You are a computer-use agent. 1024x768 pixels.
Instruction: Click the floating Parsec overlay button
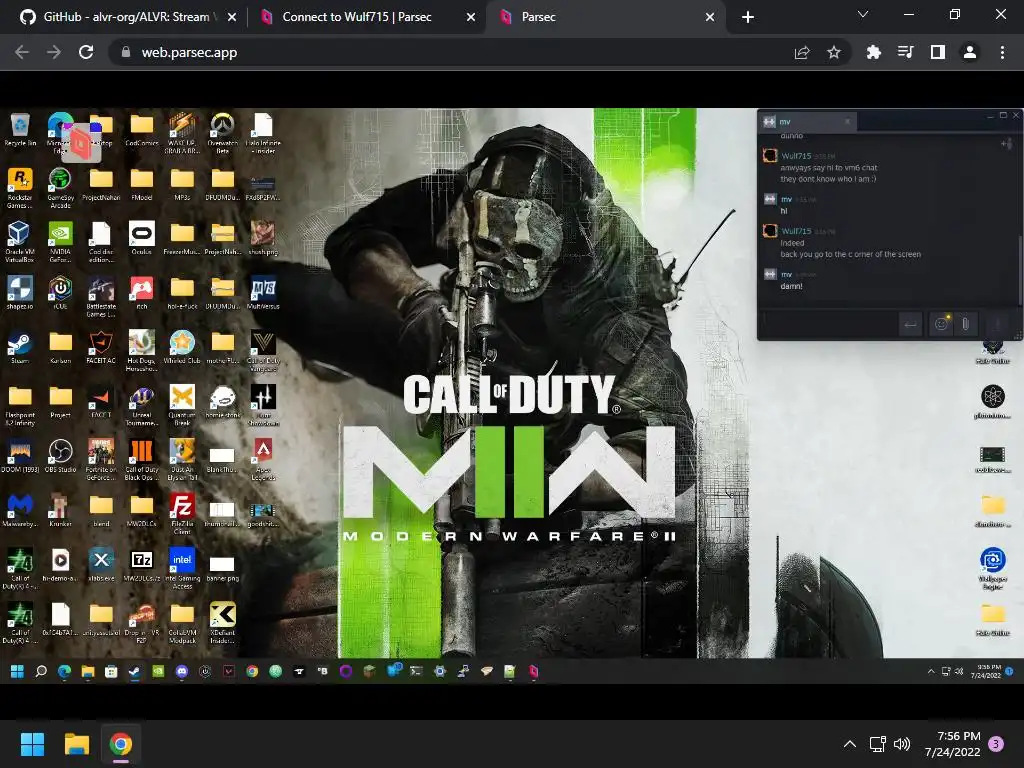click(x=81, y=142)
